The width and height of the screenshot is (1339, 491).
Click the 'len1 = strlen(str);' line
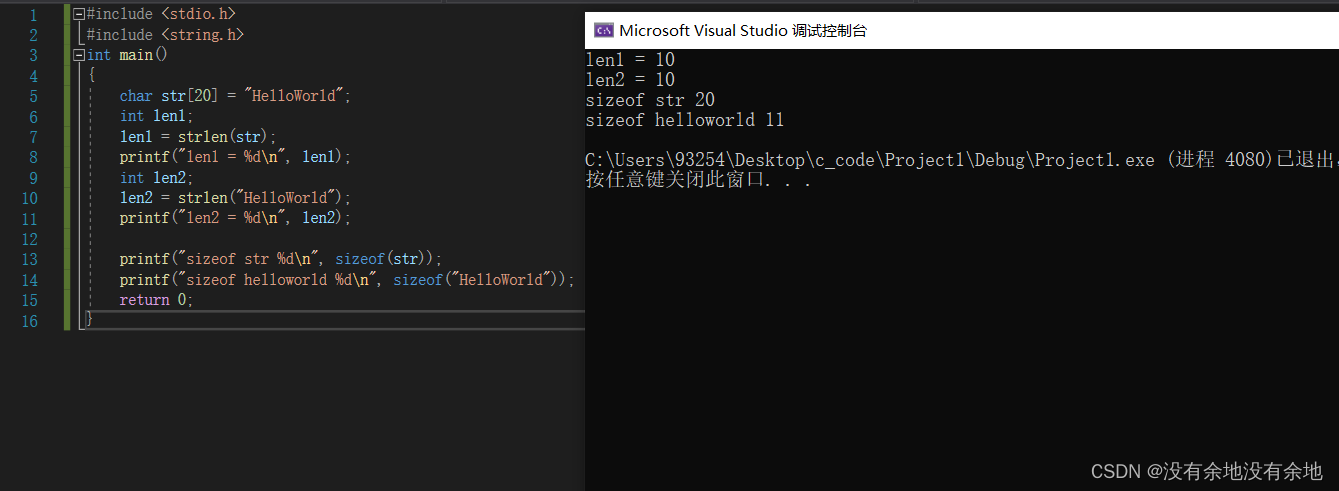[198, 137]
